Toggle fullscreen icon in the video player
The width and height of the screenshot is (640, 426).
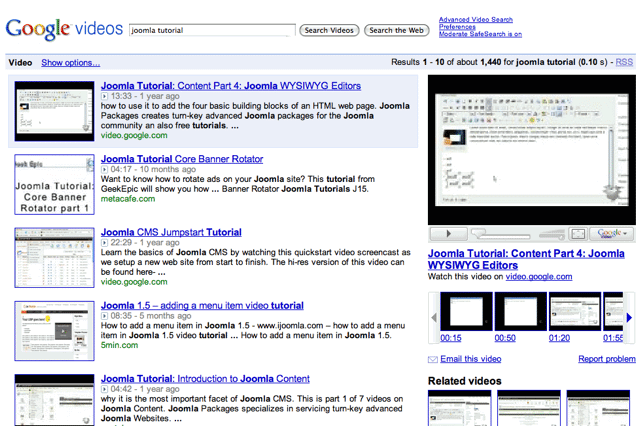pos(578,234)
